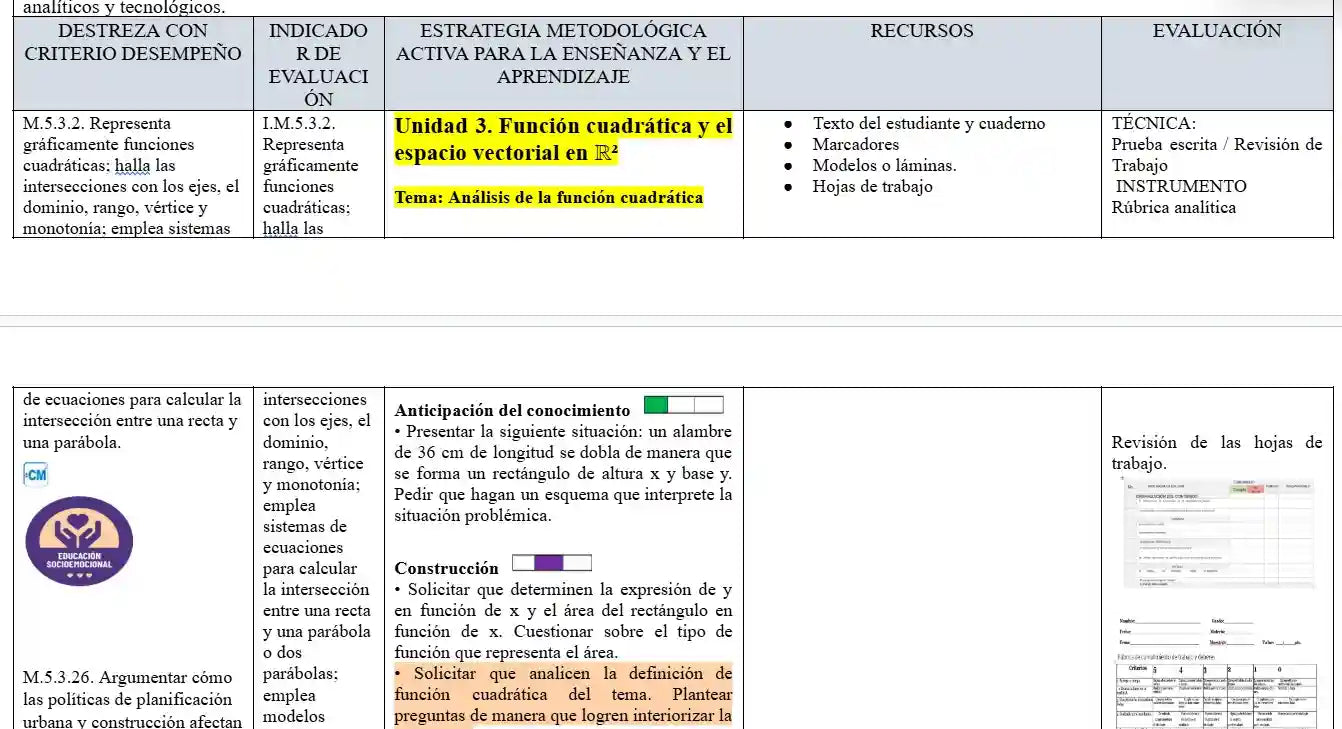Click the Rúbrica analítica text

click(x=1173, y=208)
